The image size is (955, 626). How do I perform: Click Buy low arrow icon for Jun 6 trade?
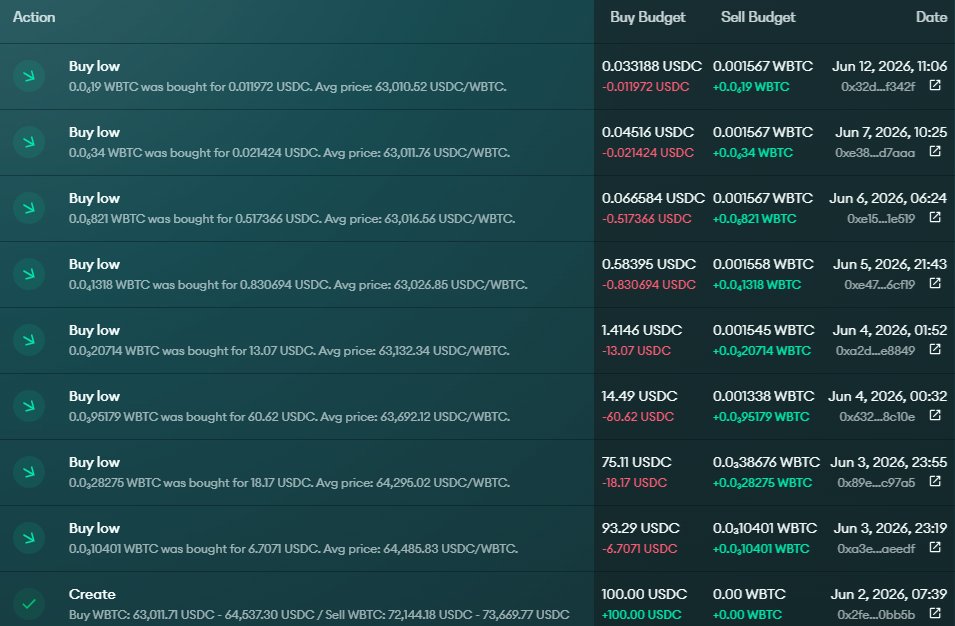tap(29, 208)
